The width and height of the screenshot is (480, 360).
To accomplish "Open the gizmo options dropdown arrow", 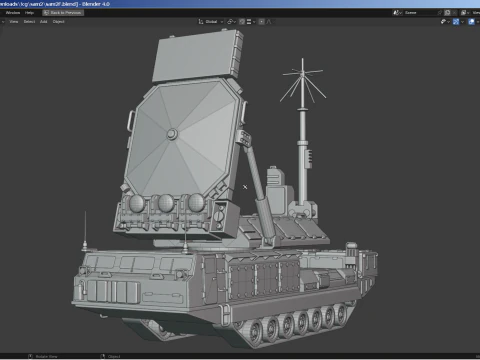I will tap(463, 22).
